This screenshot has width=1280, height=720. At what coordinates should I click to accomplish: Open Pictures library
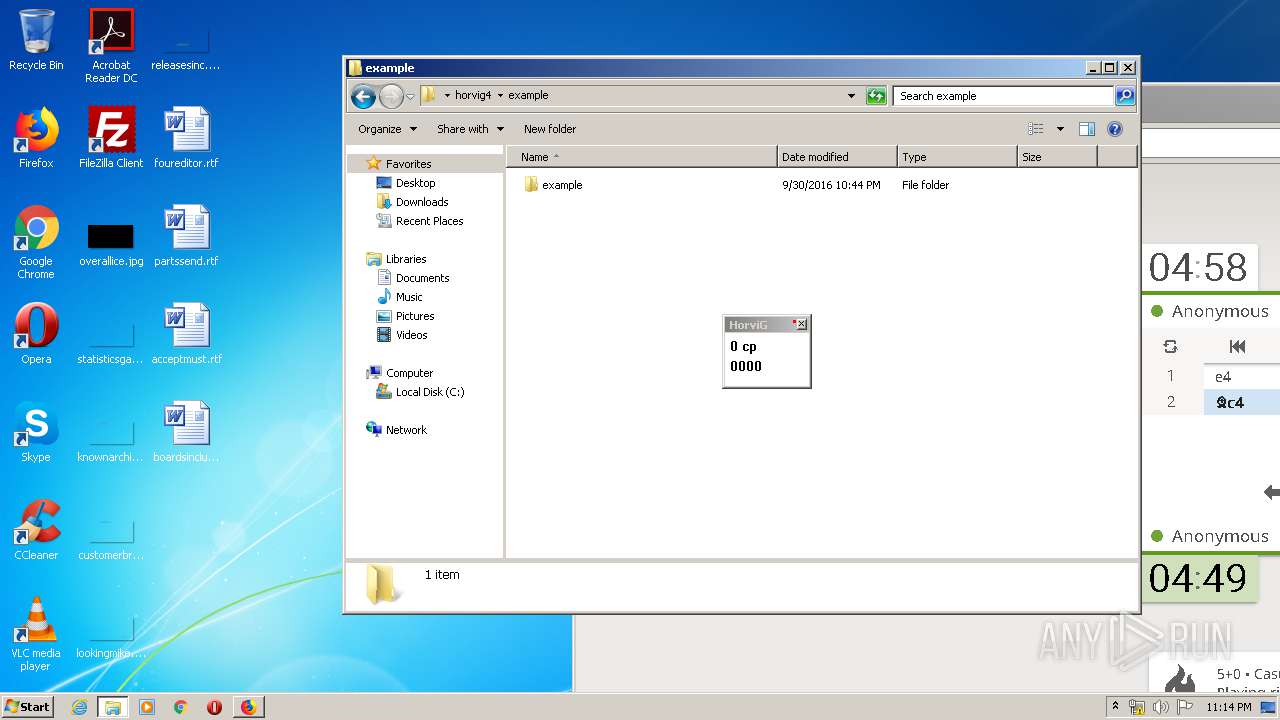(x=415, y=316)
